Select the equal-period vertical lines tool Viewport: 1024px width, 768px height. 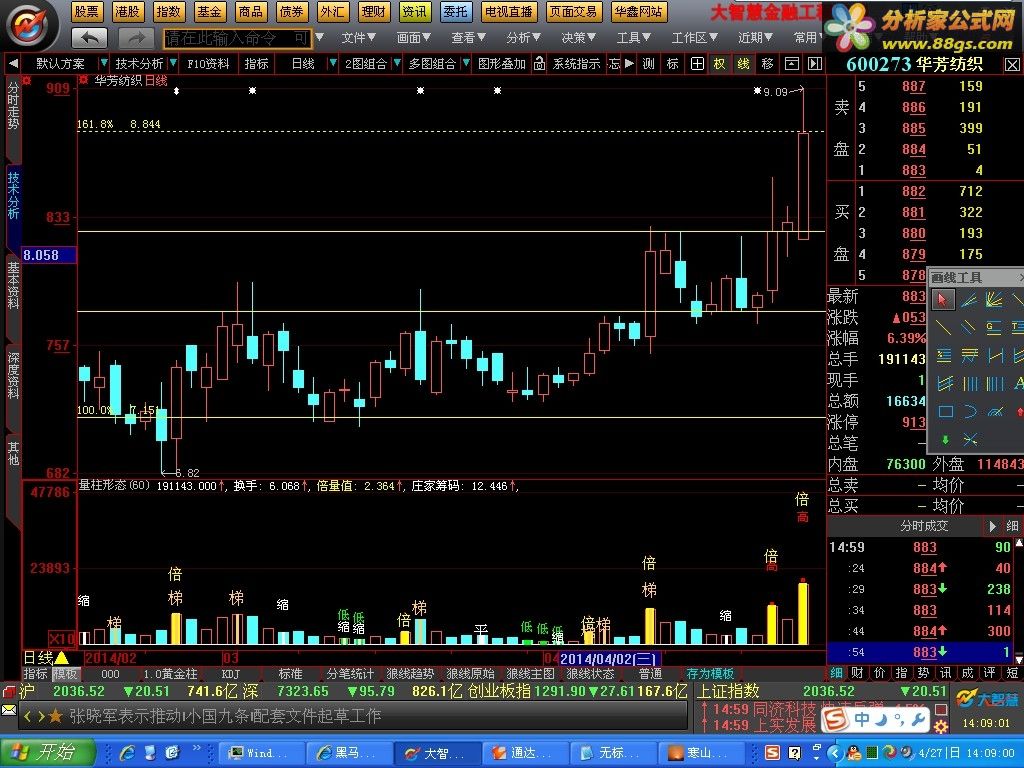970,383
